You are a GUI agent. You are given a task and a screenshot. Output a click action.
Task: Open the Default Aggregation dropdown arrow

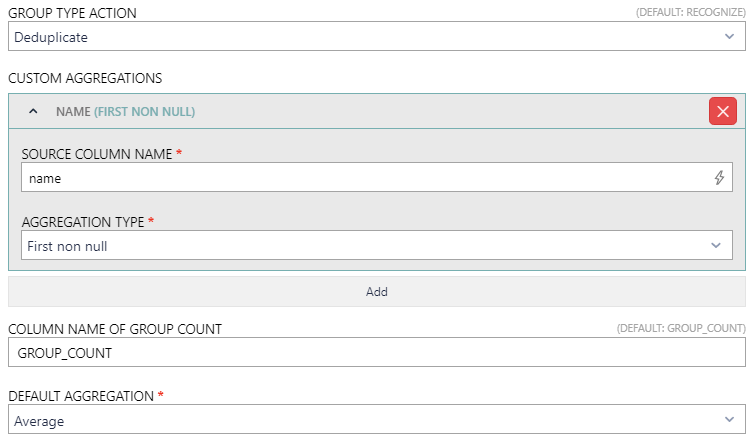coord(729,421)
